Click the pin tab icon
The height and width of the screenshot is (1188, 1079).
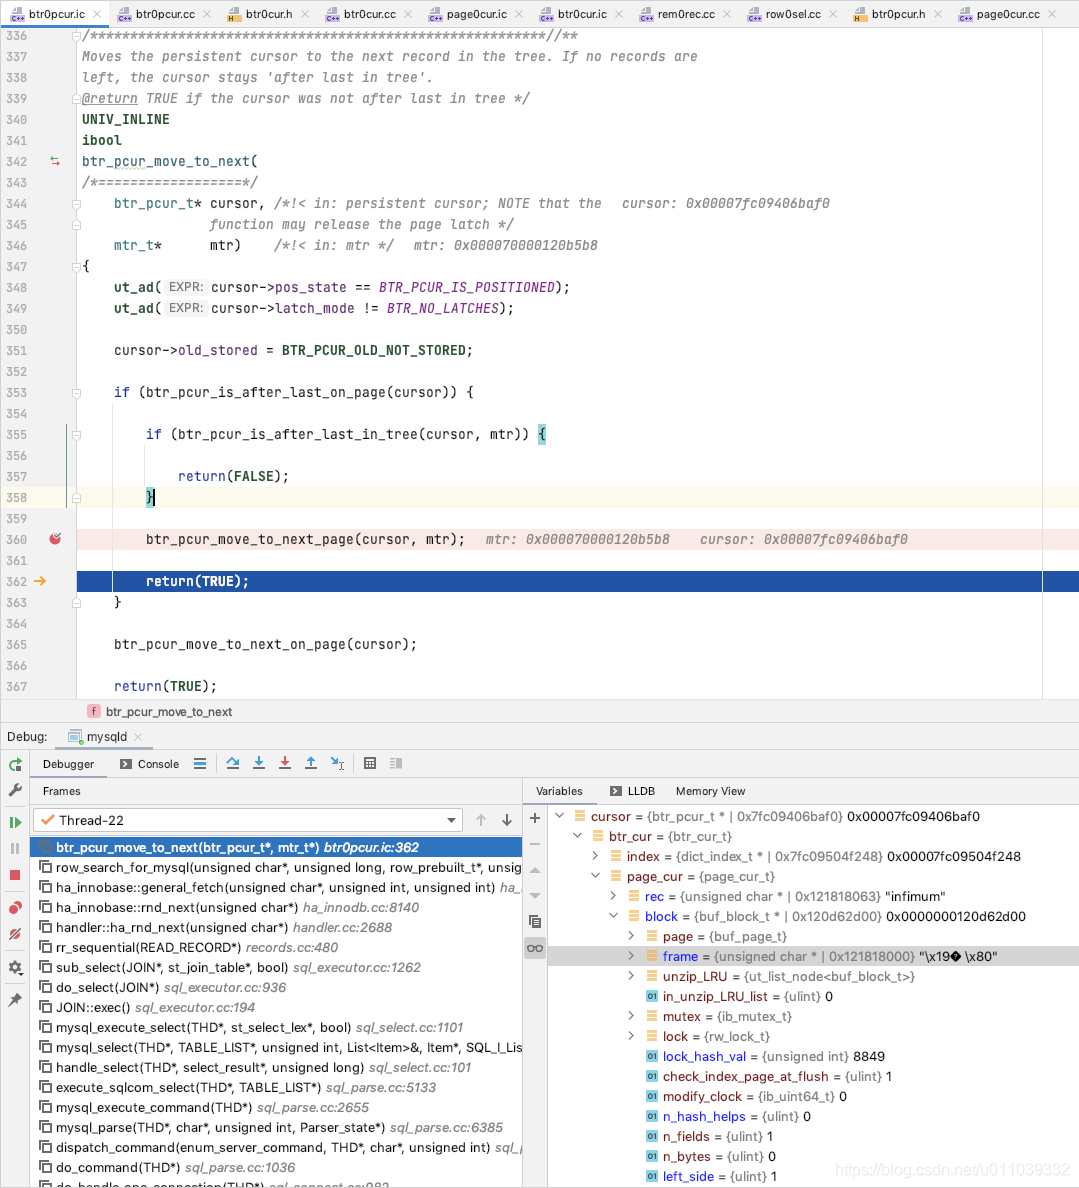[x=15, y=1000]
